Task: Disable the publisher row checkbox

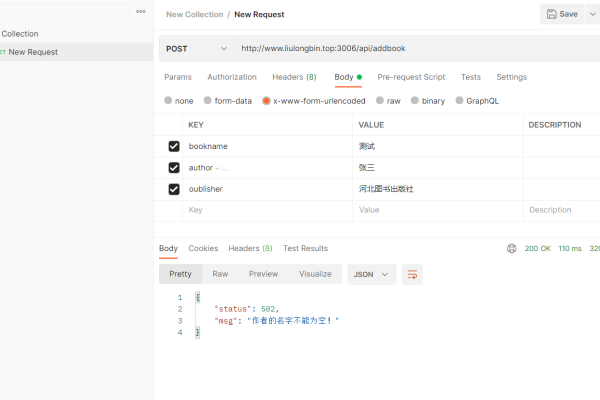Action: [174, 189]
